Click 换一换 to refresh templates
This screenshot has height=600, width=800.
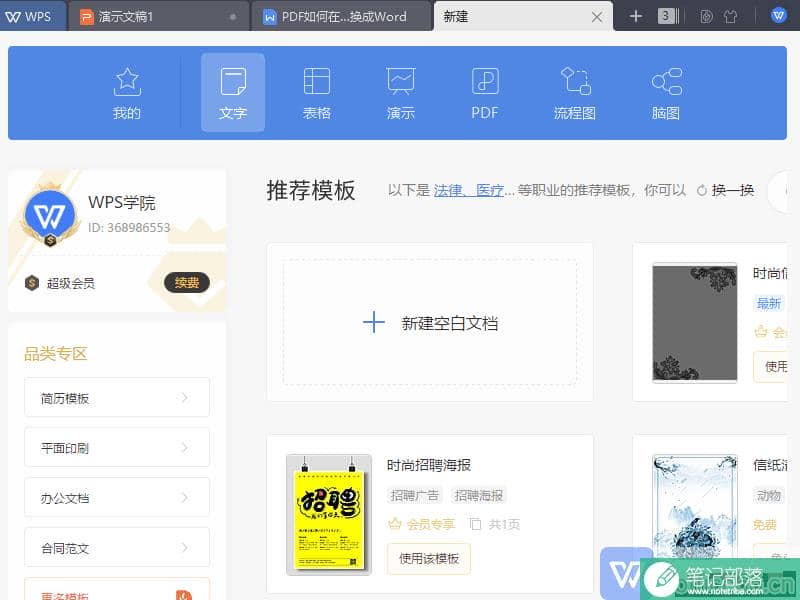726,190
